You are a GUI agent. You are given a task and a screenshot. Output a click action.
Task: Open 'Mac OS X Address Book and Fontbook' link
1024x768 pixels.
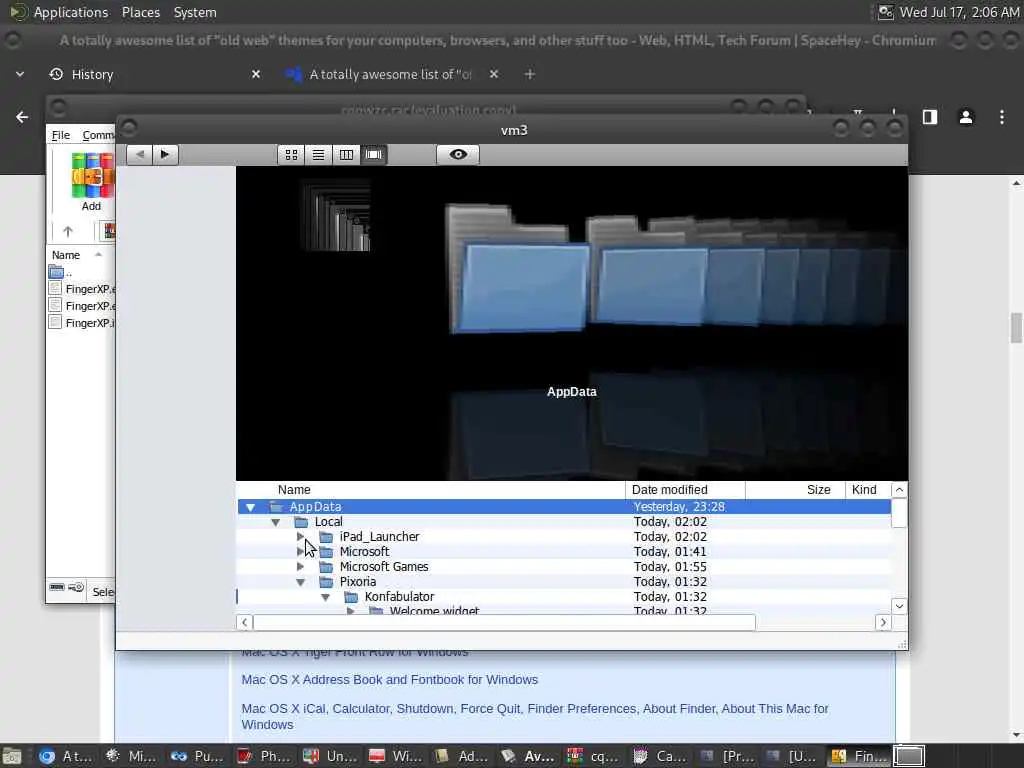(390, 680)
